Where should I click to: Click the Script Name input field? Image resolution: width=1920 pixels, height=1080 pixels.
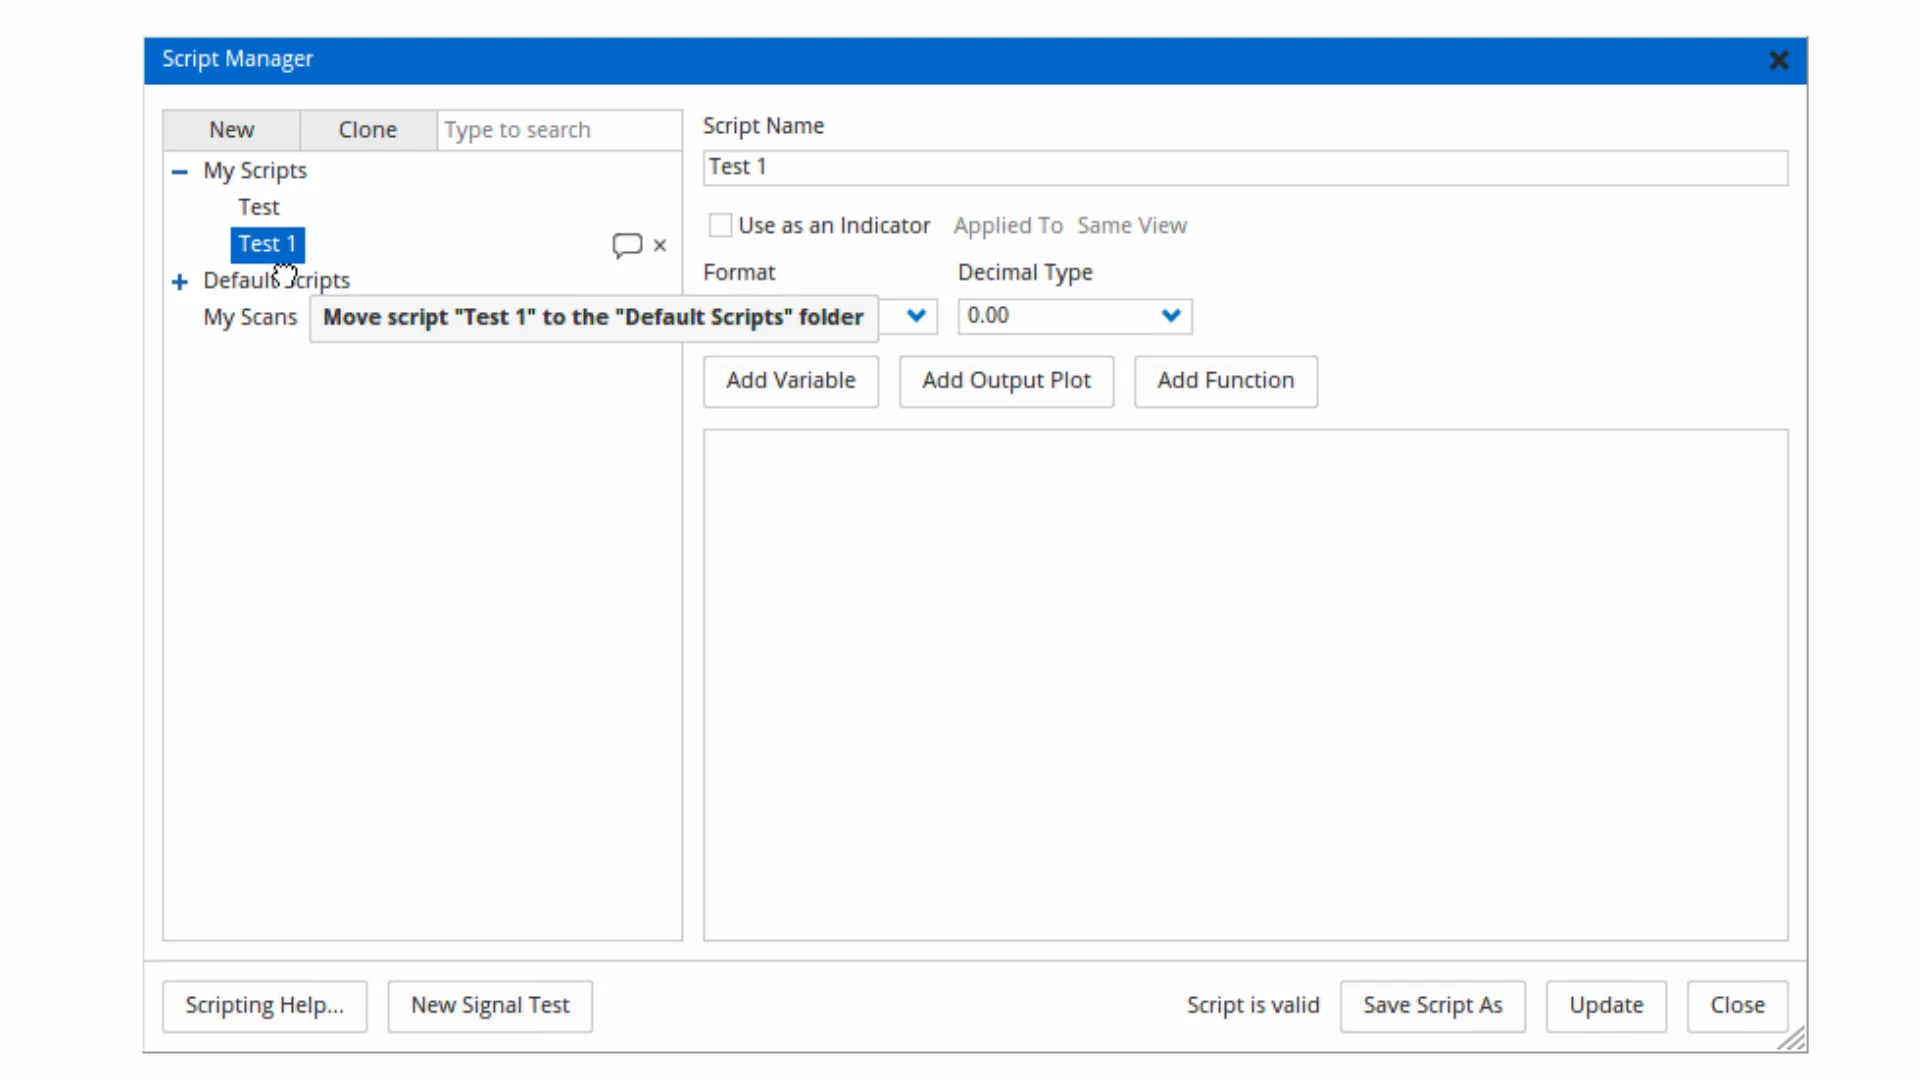click(1245, 167)
